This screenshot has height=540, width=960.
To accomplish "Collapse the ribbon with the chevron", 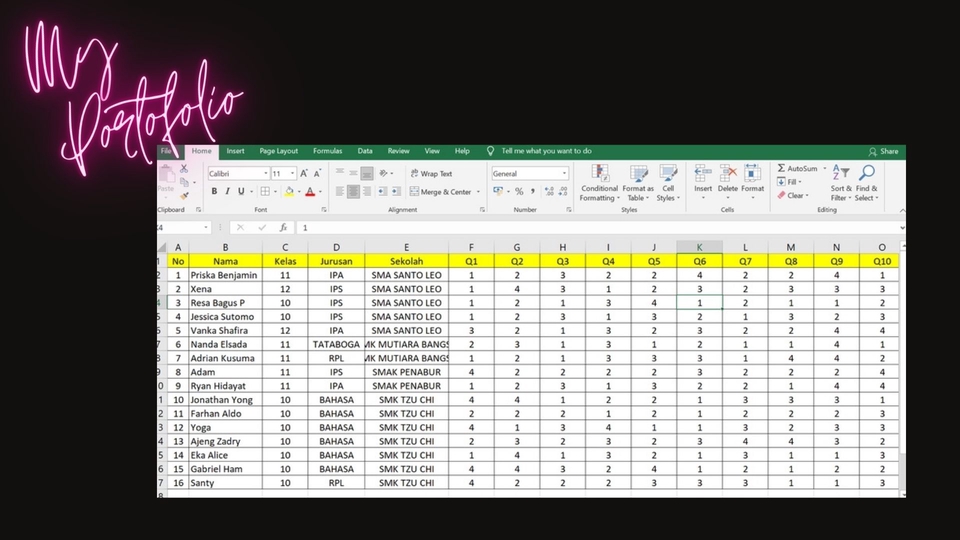I will pyautogui.click(x=902, y=210).
